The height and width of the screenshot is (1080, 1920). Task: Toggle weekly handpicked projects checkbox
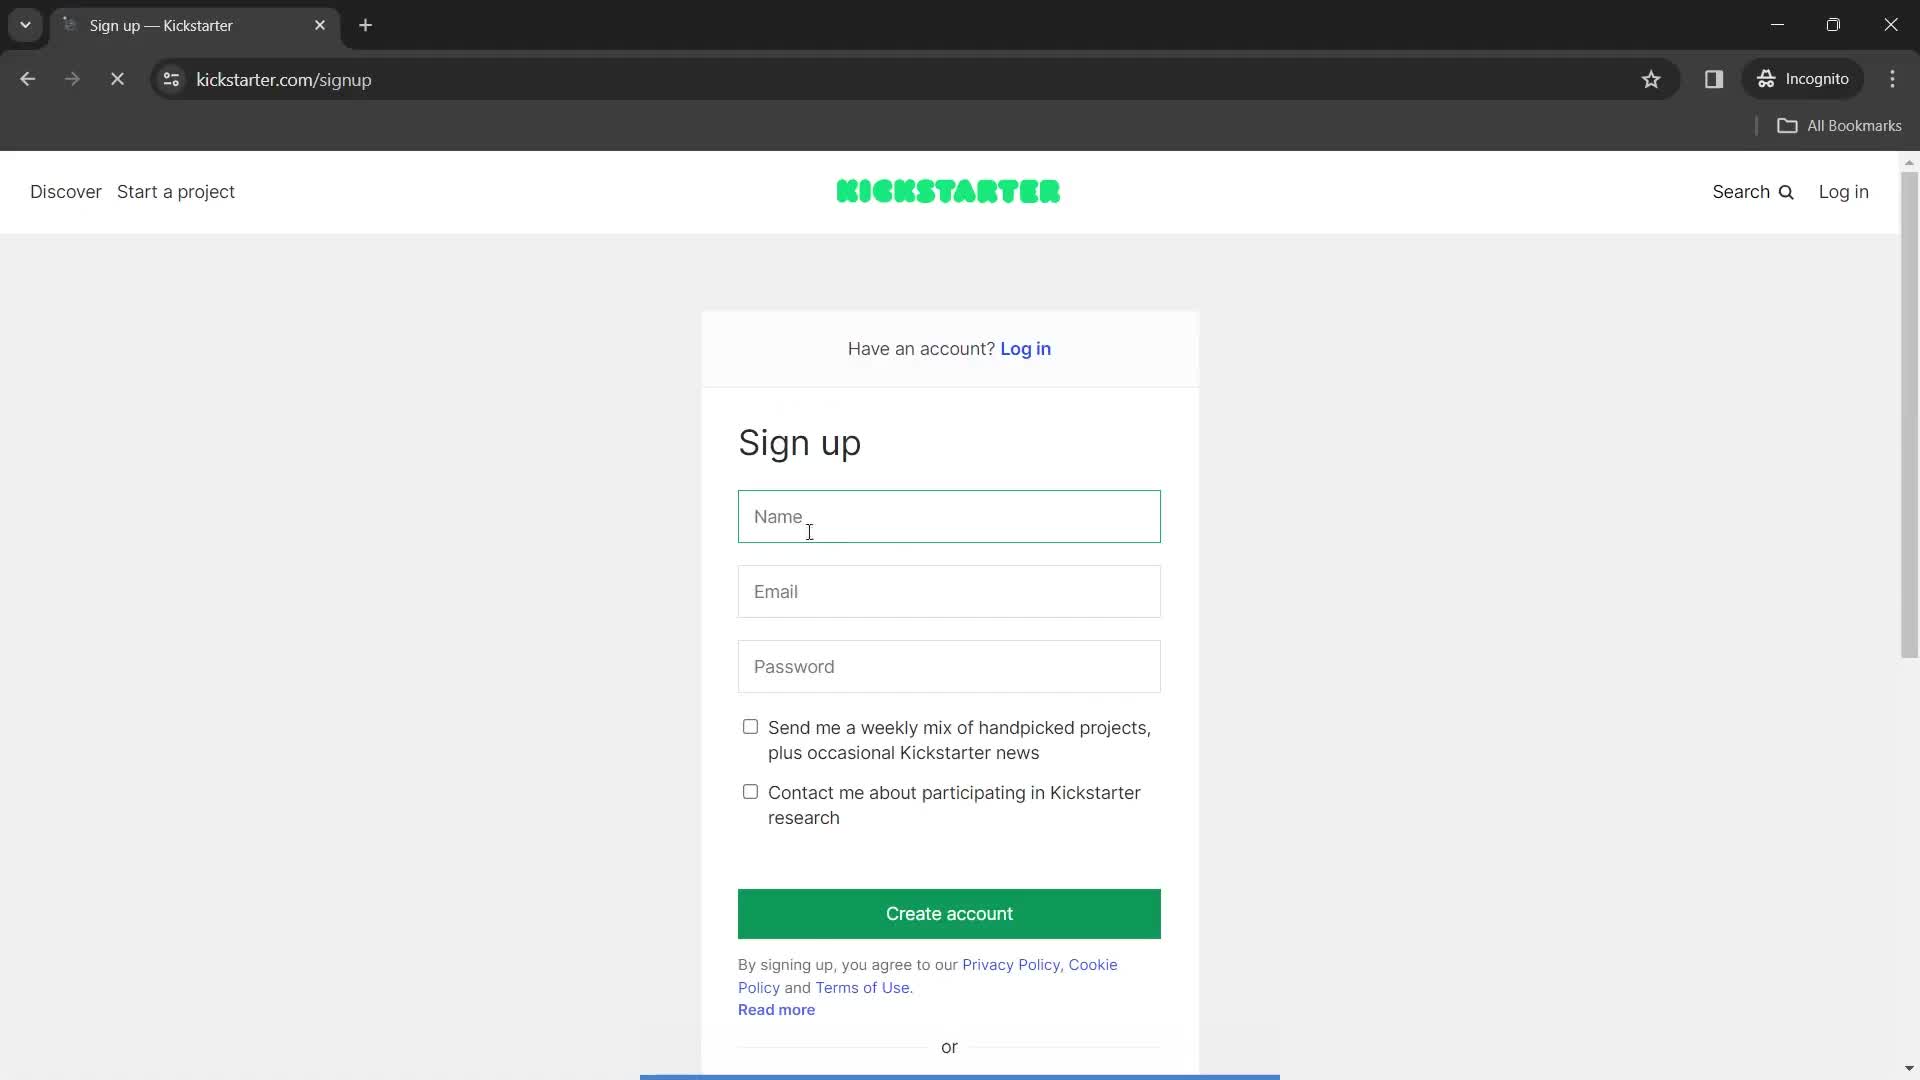(x=749, y=727)
